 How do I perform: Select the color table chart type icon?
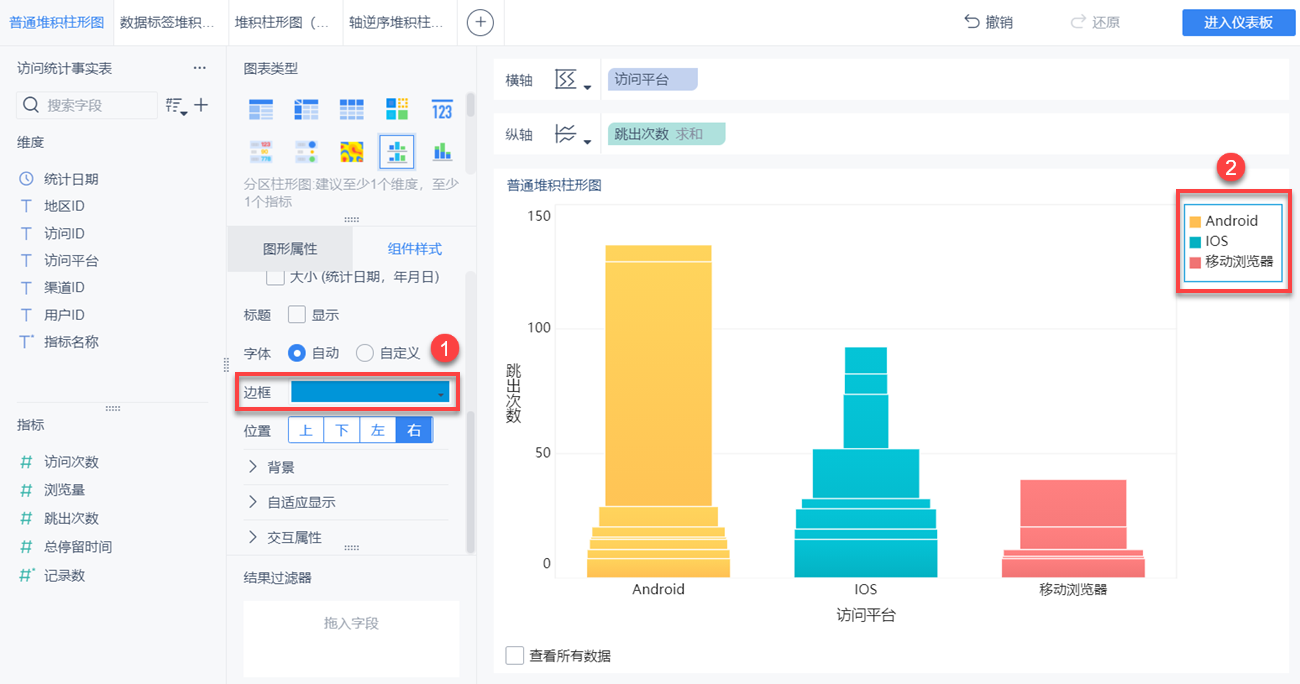[261, 151]
